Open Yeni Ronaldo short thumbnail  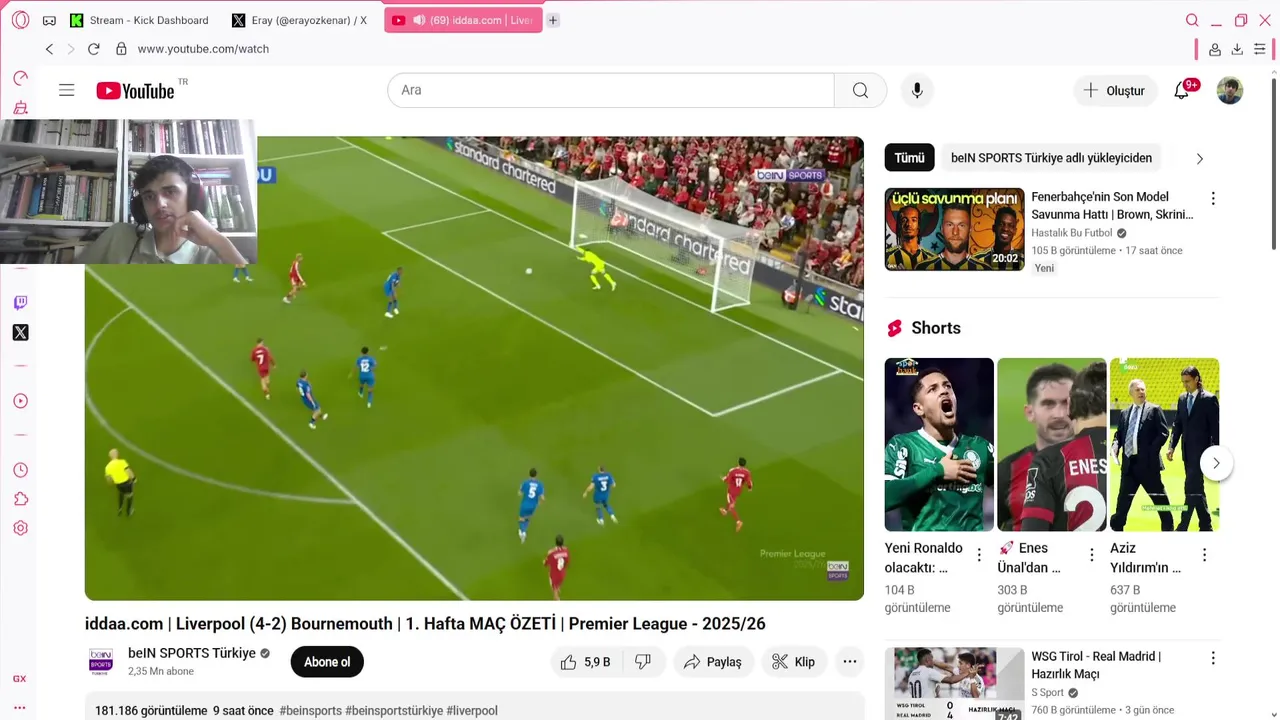point(939,444)
